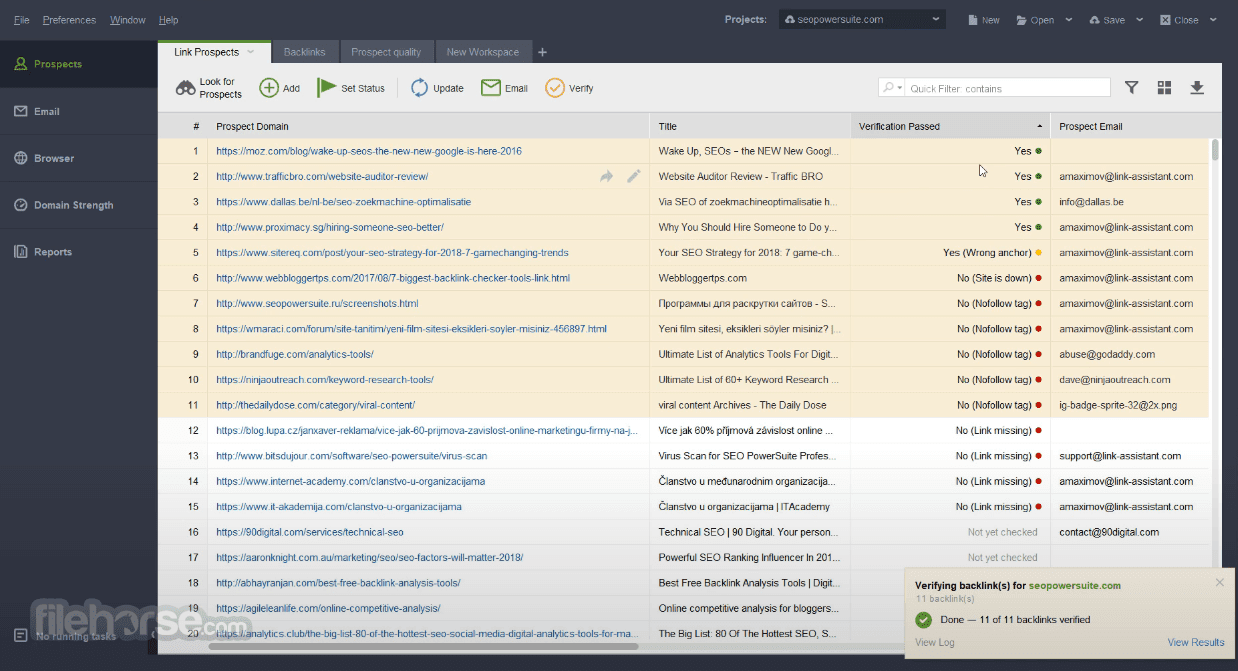The image size is (1238, 671).
Task: Switch to the New Workspace tab
Action: pyautogui.click(x=482, y=52)
